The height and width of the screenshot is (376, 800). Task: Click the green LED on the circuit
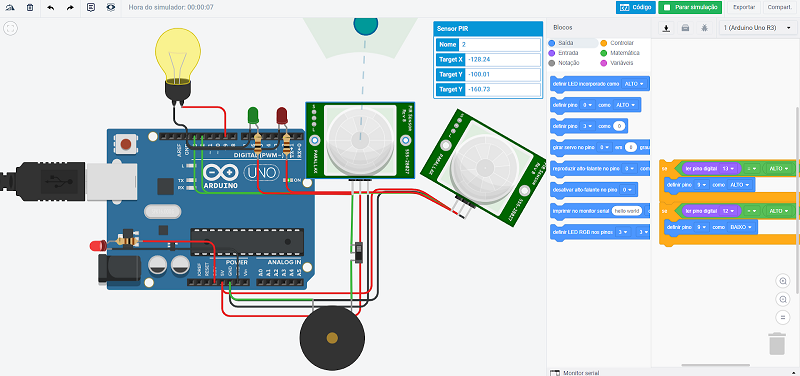253,116
